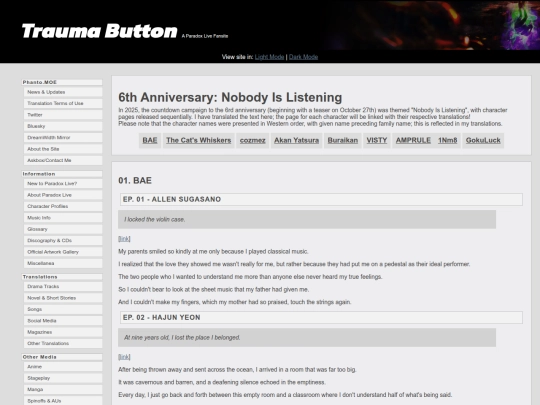Open New to Paradox Live? page
The image size is (540, 405).
coord(63,184)
